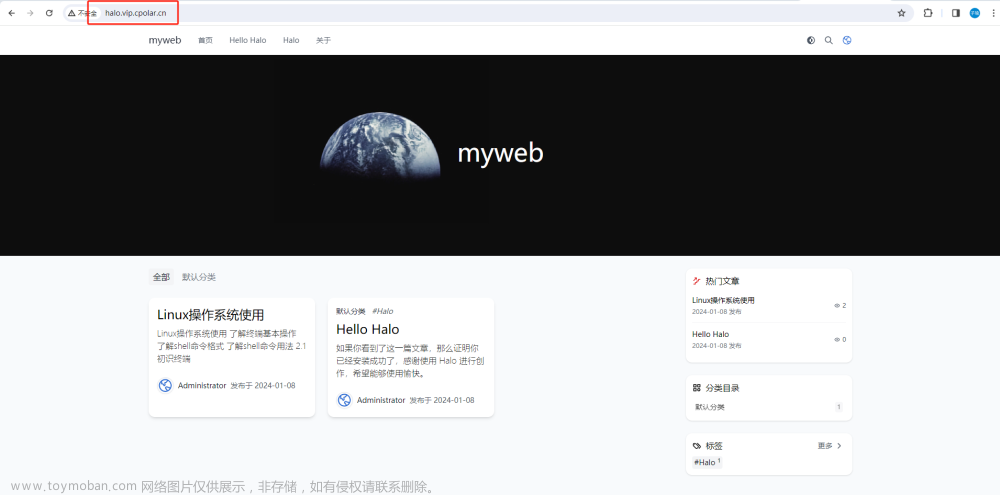Open the 关于 navigation item
Viewport: 1000px width, 495px height.
323,40
